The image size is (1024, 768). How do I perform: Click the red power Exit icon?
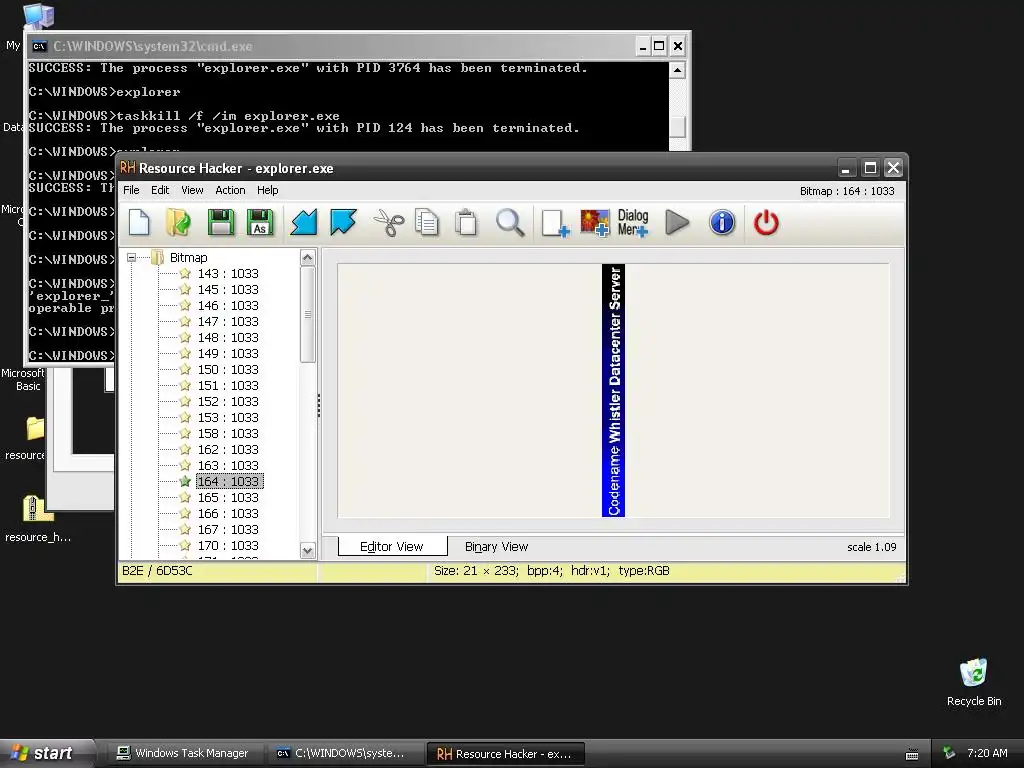766,223
